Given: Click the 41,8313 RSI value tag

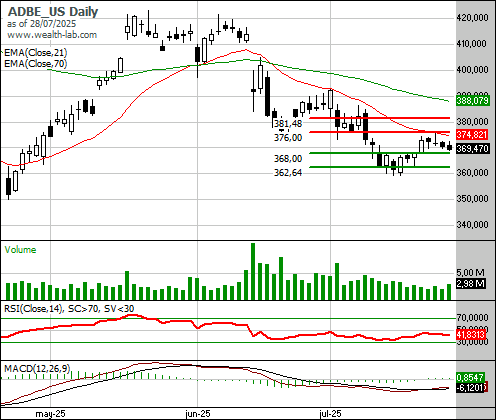Looking at the screenshot, I should point(471,334).
